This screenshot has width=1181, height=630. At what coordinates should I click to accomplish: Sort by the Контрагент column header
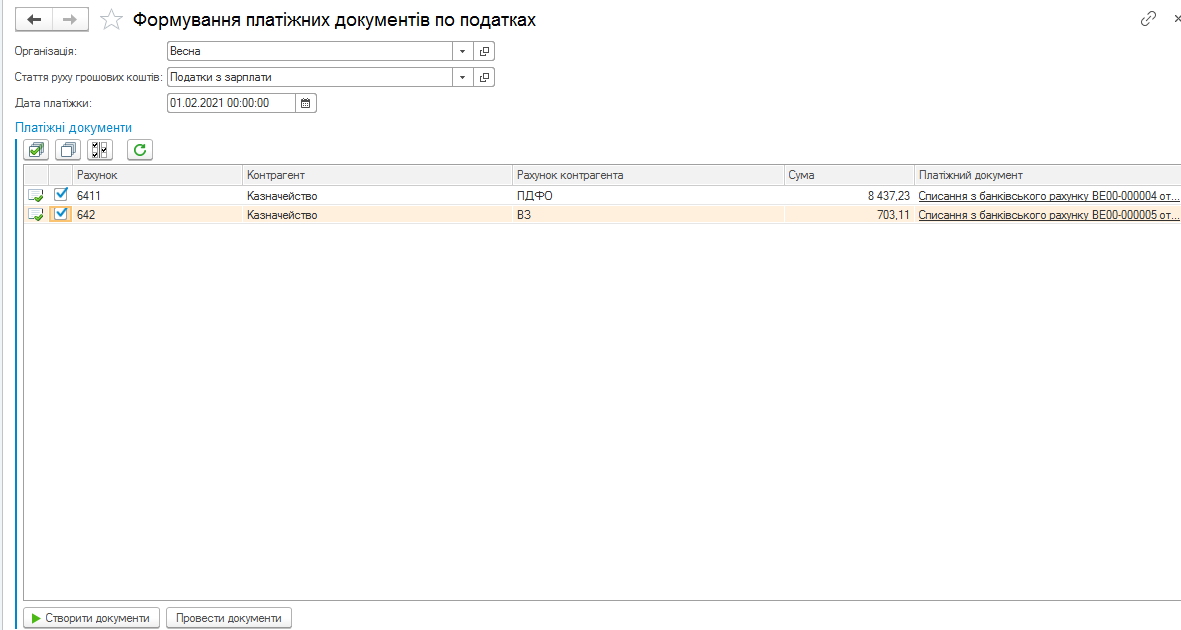click(x=377, y=175)
